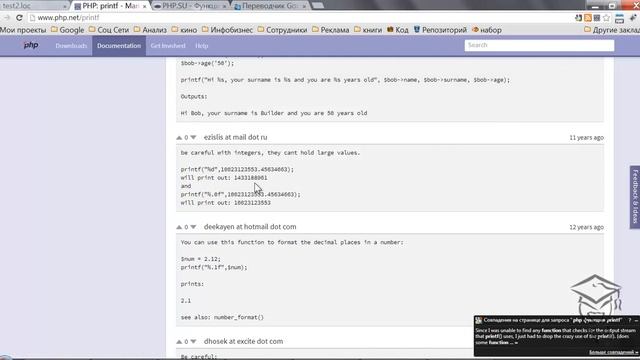
Task: Open the Анализ bookmark folder
Action: pos(150,30)
